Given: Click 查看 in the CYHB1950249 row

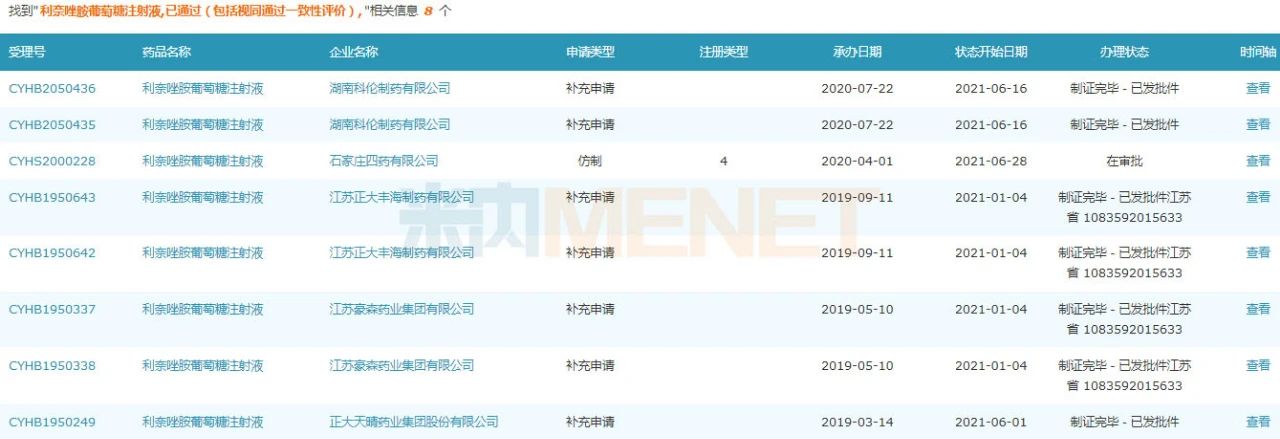Looking at the screenshot, I should [1257, 422].
